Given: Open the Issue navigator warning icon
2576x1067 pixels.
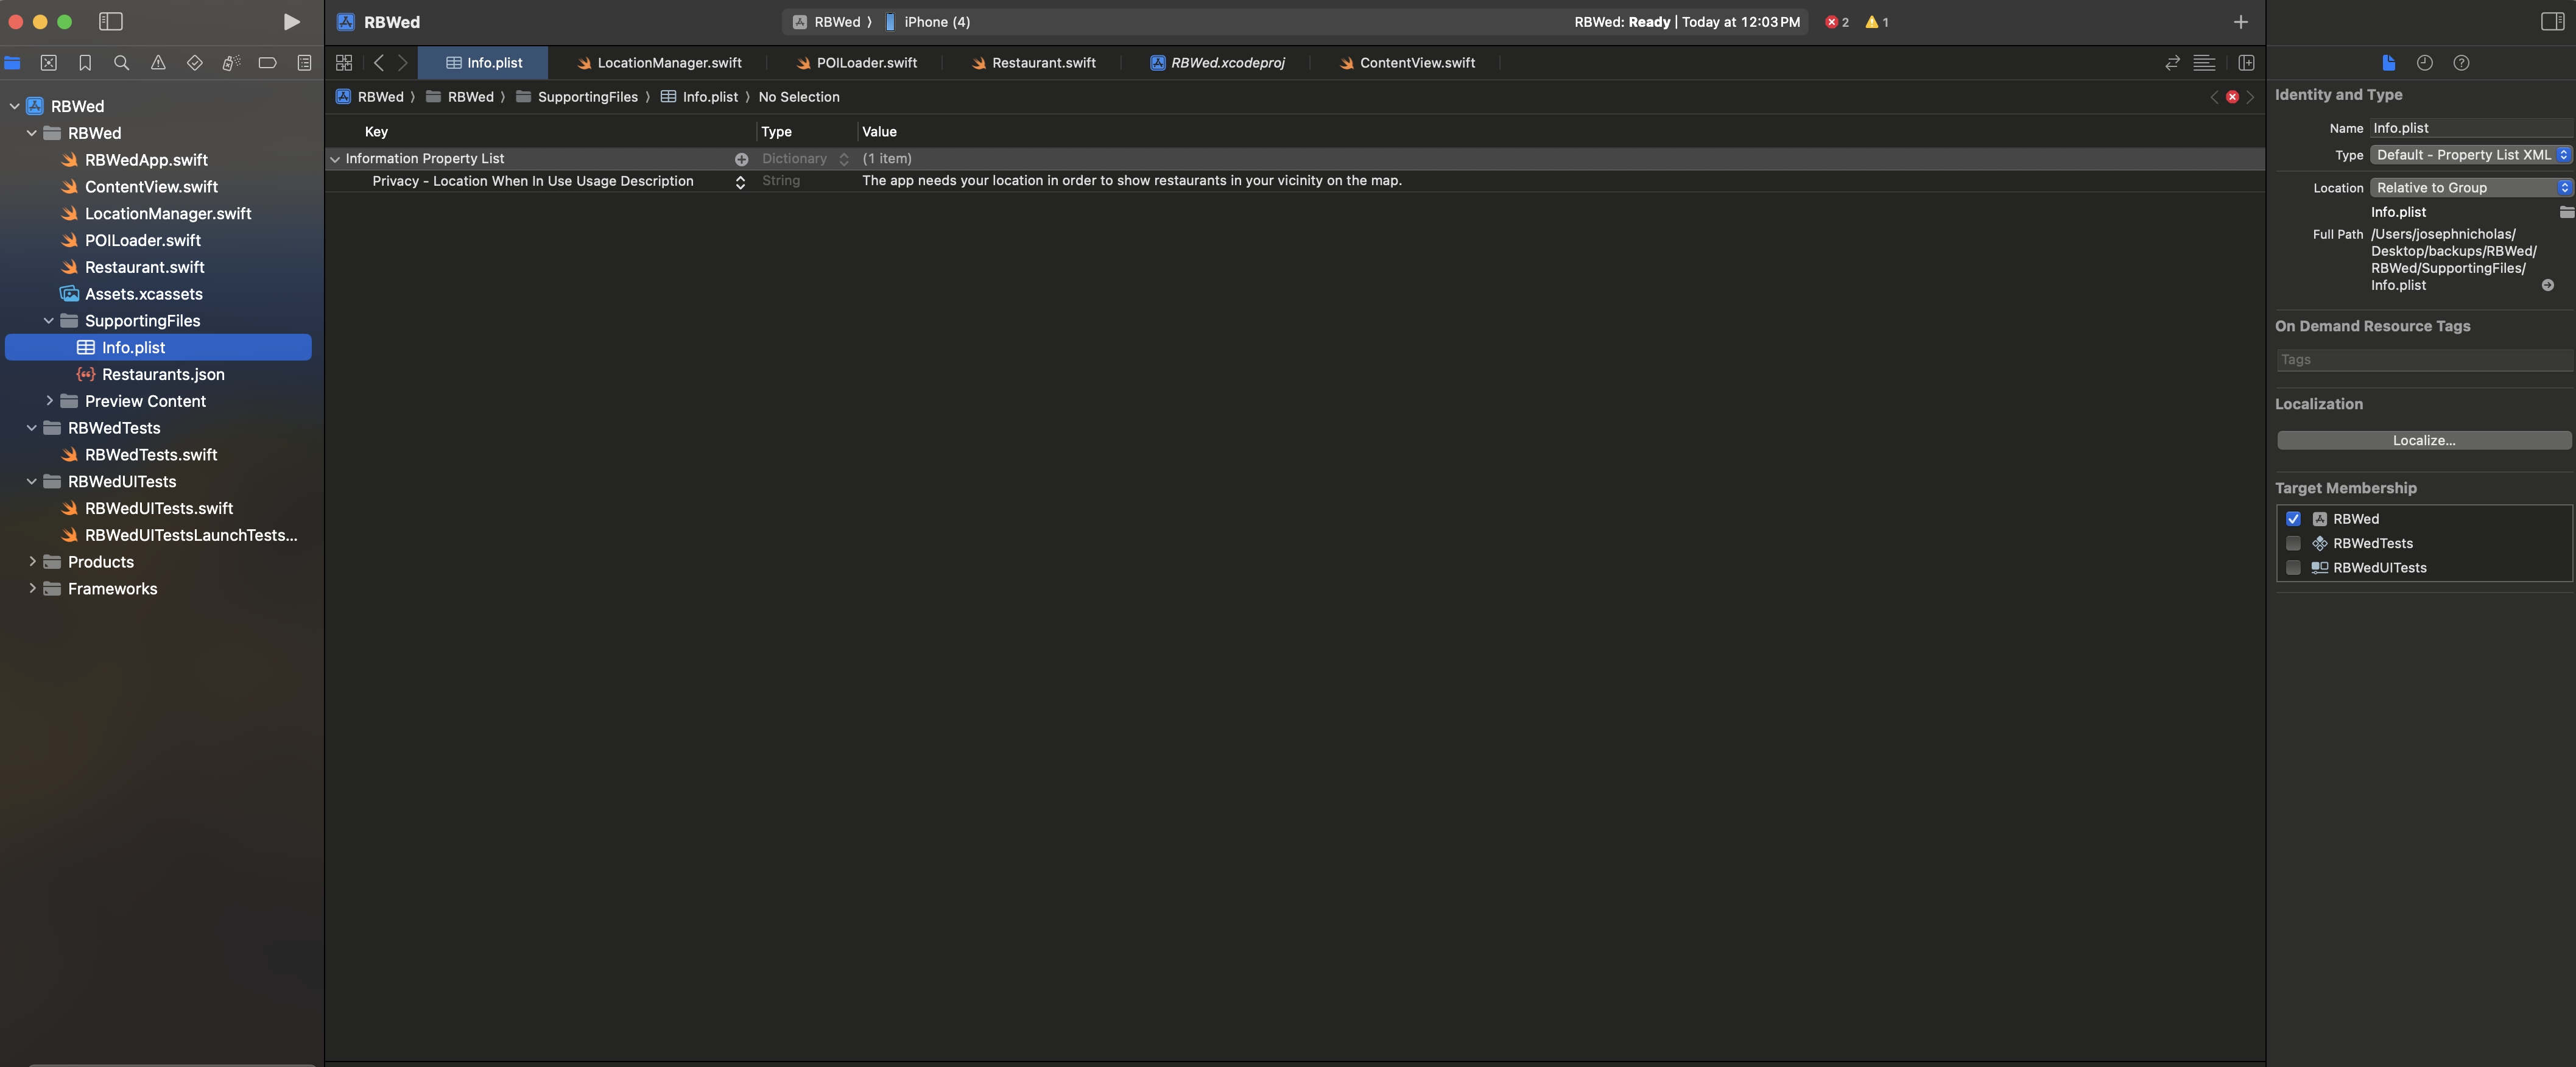Looking at the screenshot, I should pos(158,63).
